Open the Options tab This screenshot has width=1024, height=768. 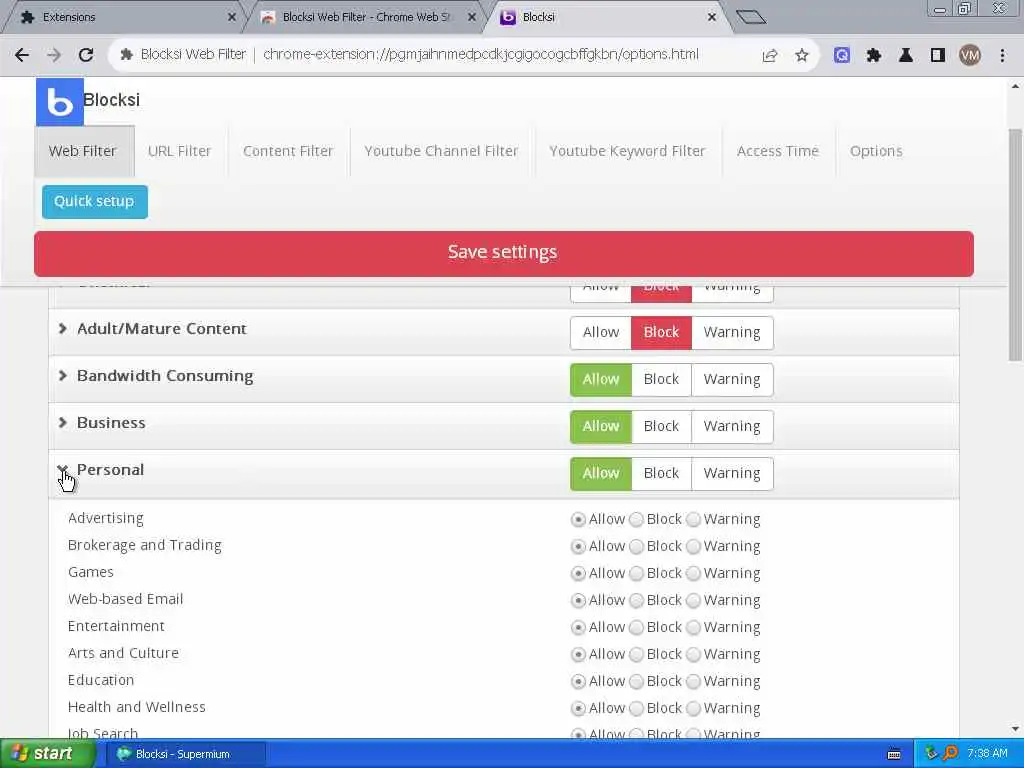pos(876,152)
